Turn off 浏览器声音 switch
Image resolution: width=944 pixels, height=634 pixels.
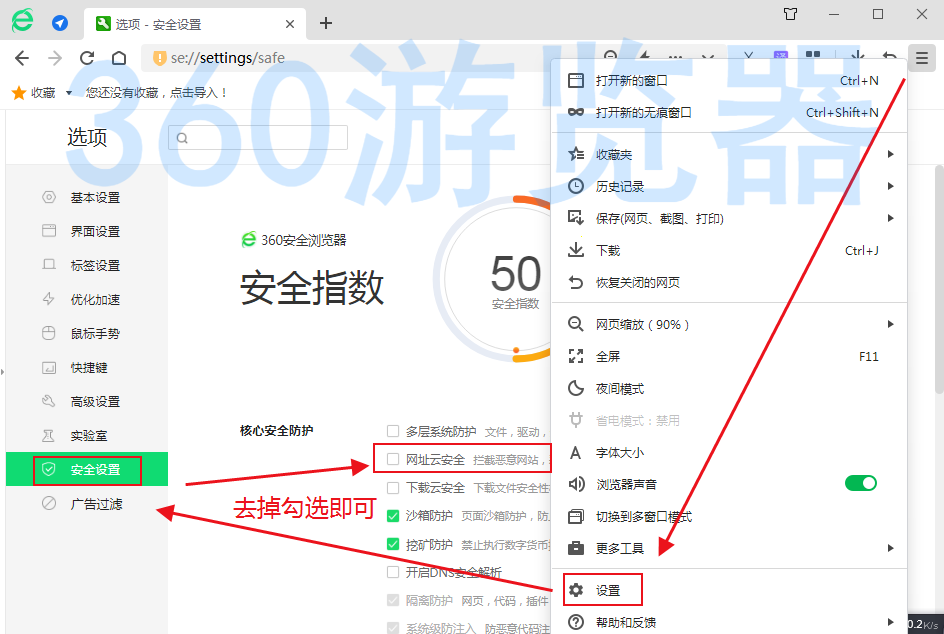coord(860,483)
